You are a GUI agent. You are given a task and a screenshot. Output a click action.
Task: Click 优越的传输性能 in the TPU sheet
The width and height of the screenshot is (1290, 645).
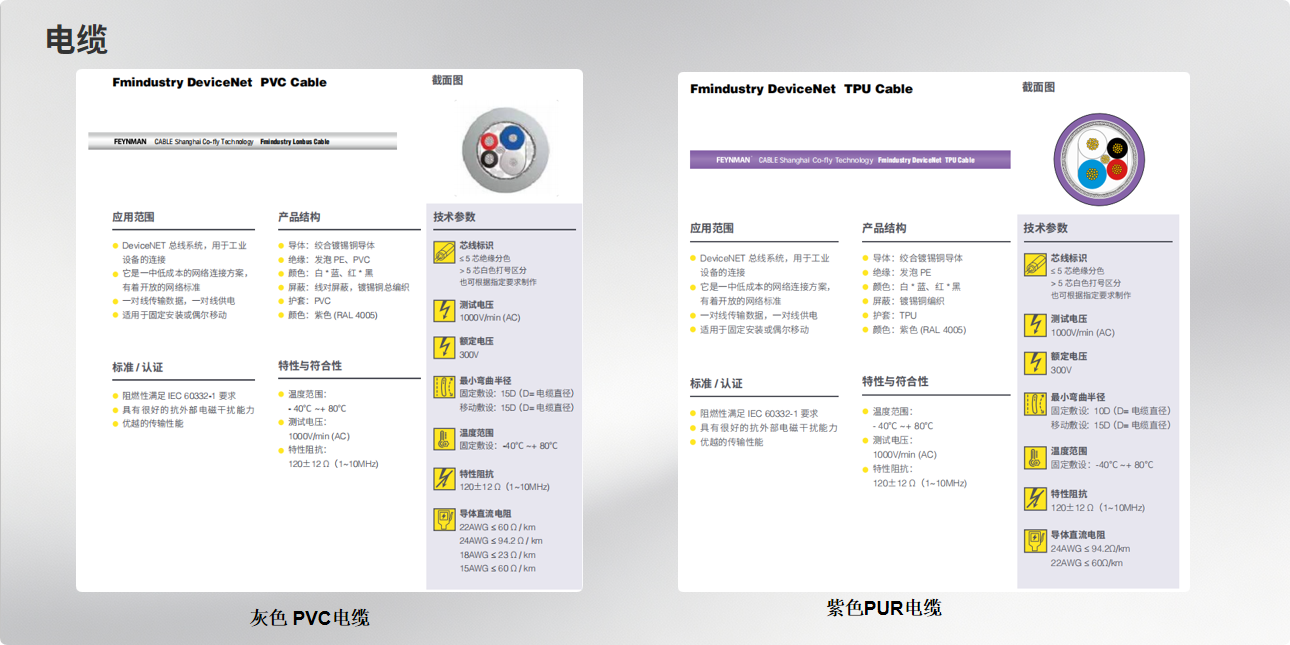(x=731, y=442)
